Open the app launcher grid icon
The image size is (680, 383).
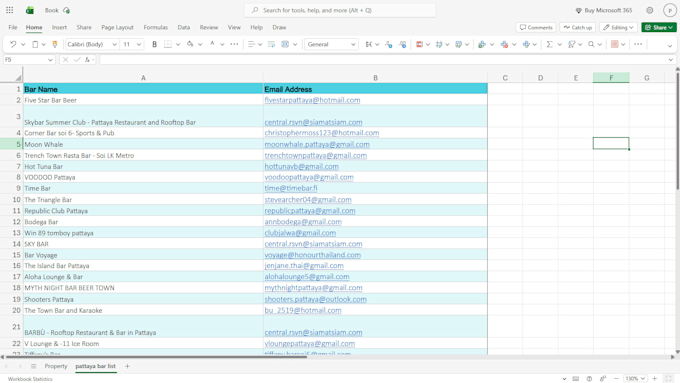(10, 10)
